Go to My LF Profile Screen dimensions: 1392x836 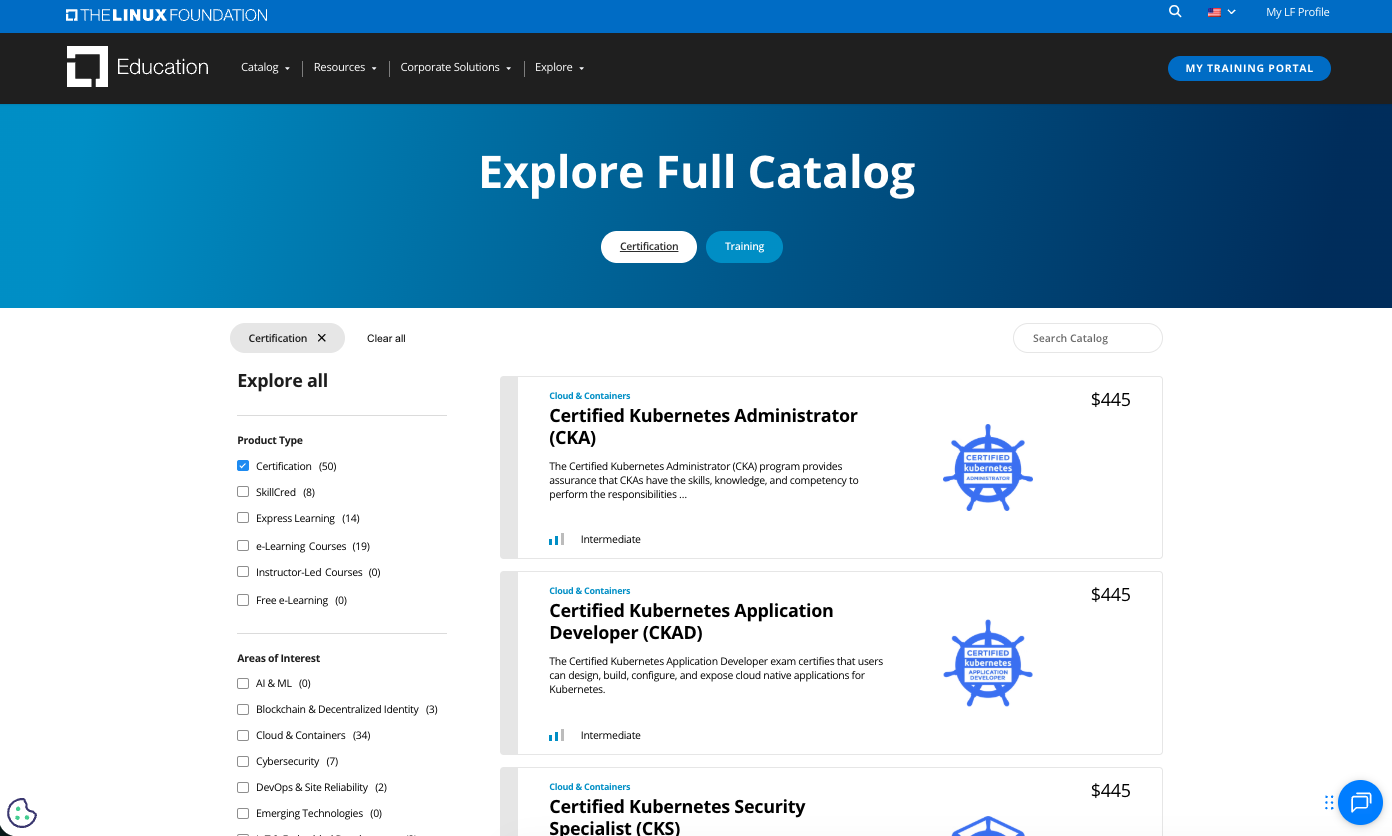click(x=1297, y=12)
